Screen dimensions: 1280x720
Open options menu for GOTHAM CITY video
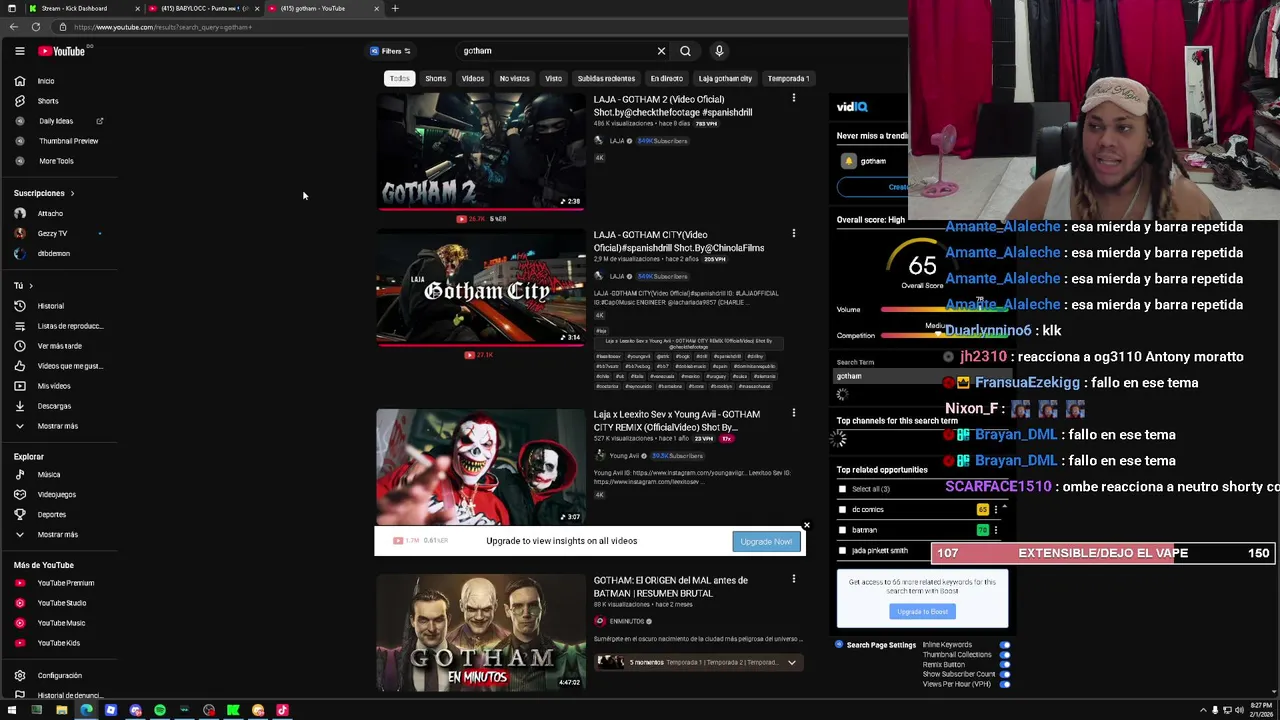pos(794,234)
